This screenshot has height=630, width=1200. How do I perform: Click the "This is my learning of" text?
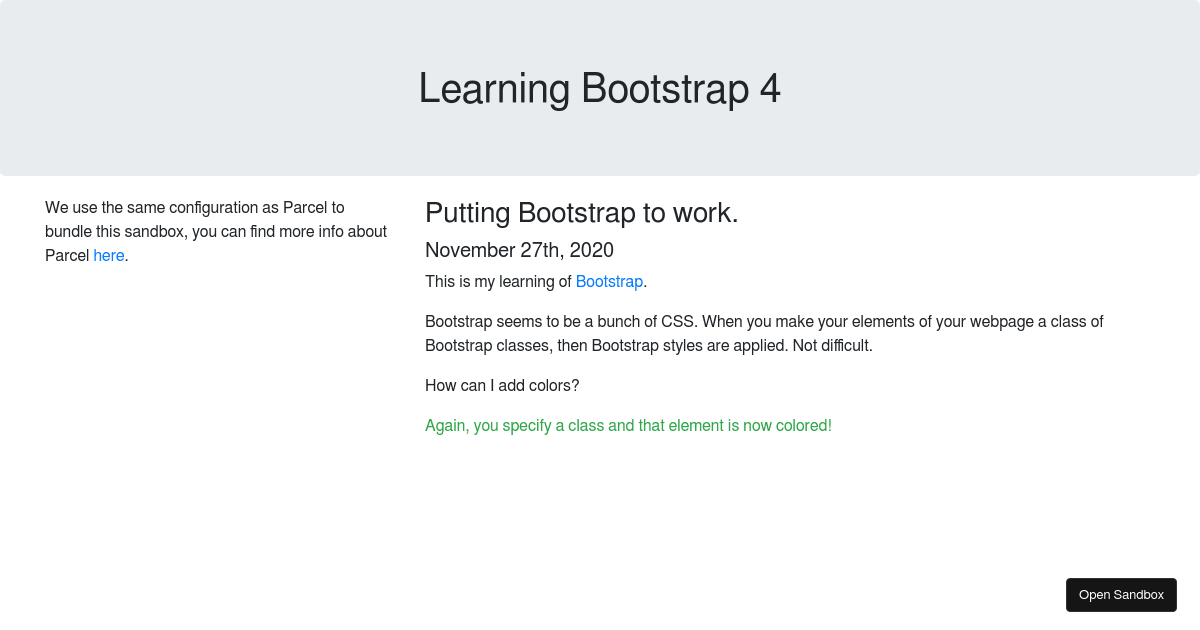tap(498, 282)
